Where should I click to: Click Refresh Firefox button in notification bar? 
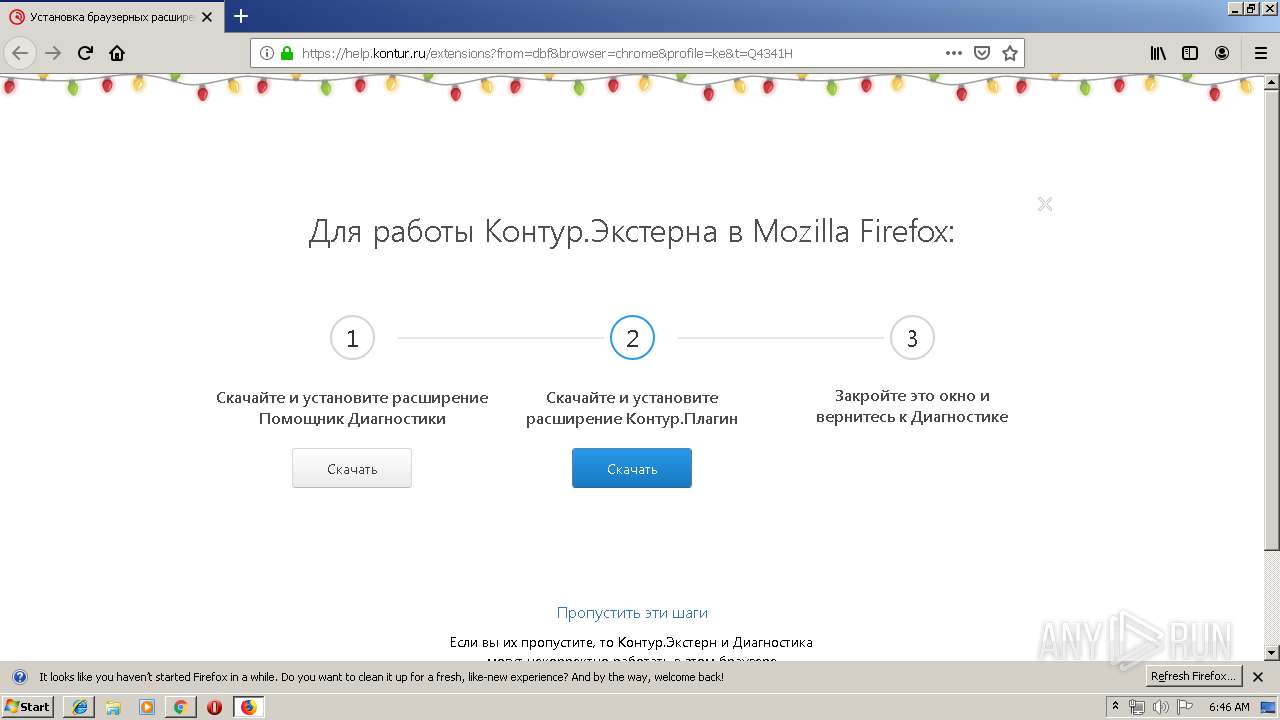click(x=1194, y=676)
